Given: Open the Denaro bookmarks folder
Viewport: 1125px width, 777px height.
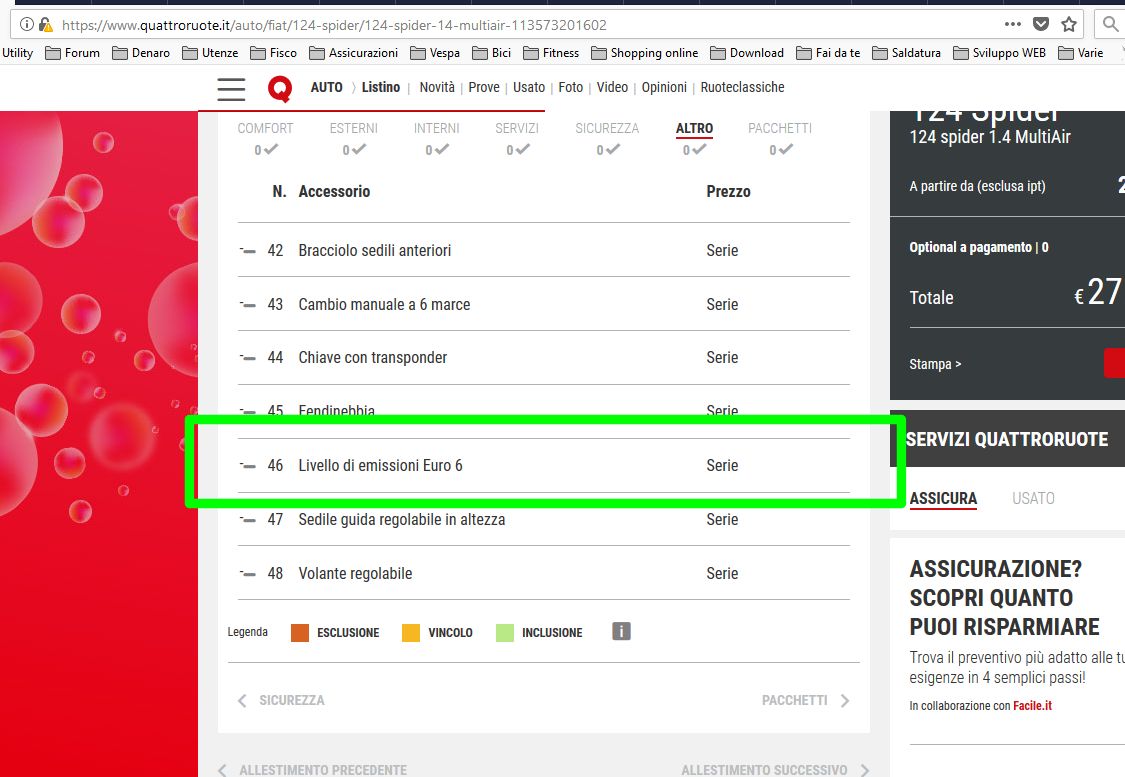Looking at the screenshot, I should coord(141,52).
